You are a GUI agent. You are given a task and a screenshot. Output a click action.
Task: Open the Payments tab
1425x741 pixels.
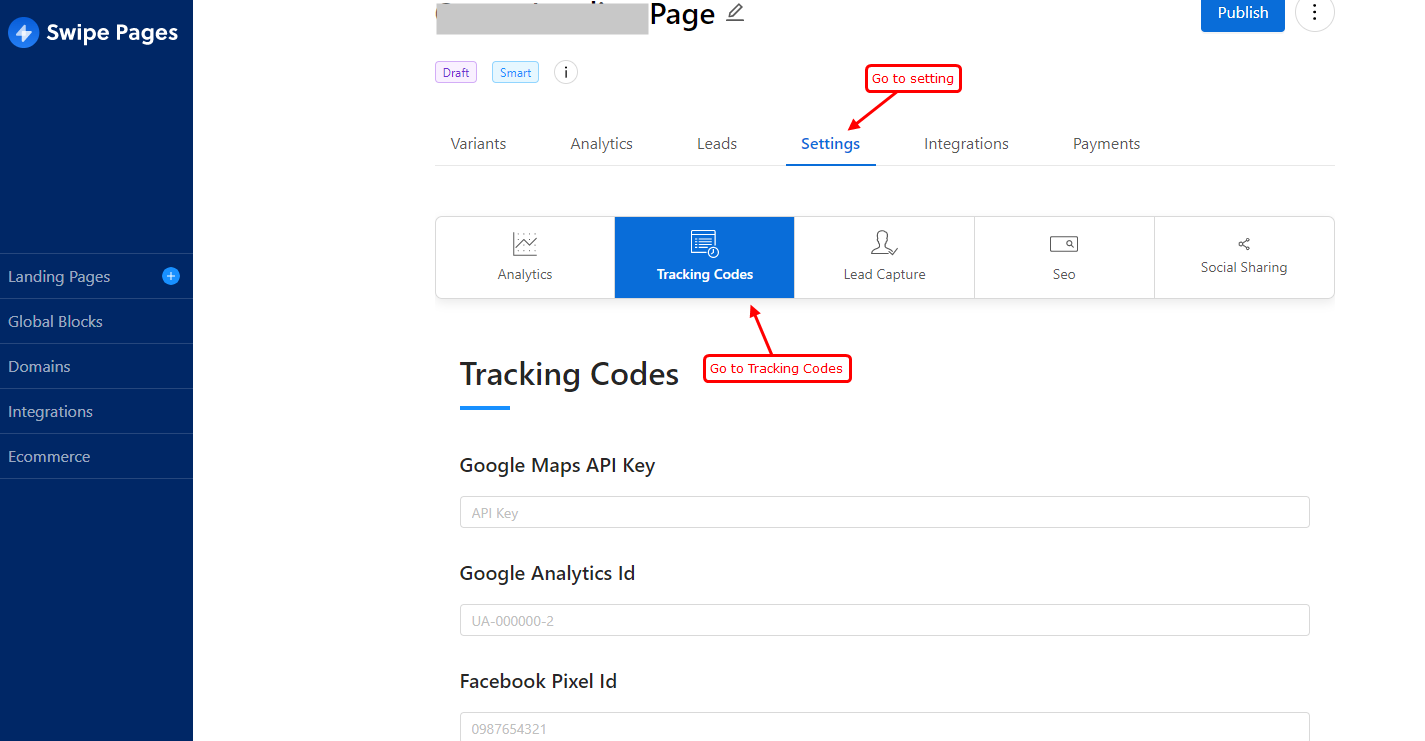click(x=1106, y=144)
